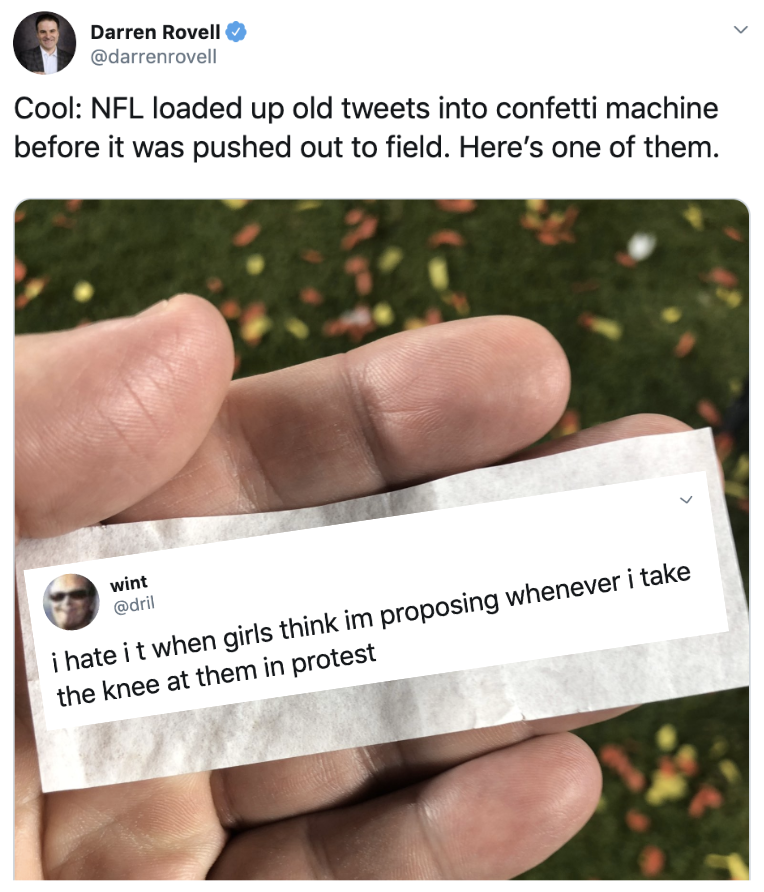Image resolution: width=764 pixels, height=892 pixels.
Task: Click the line 'the knee at them in protest'
Action: (216, 675)
